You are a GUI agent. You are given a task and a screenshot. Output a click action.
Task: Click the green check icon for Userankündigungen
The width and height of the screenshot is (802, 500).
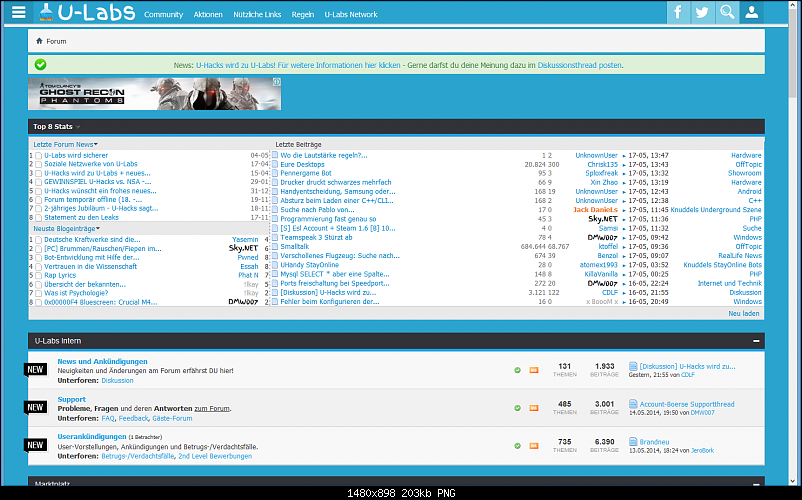[517, 445]
